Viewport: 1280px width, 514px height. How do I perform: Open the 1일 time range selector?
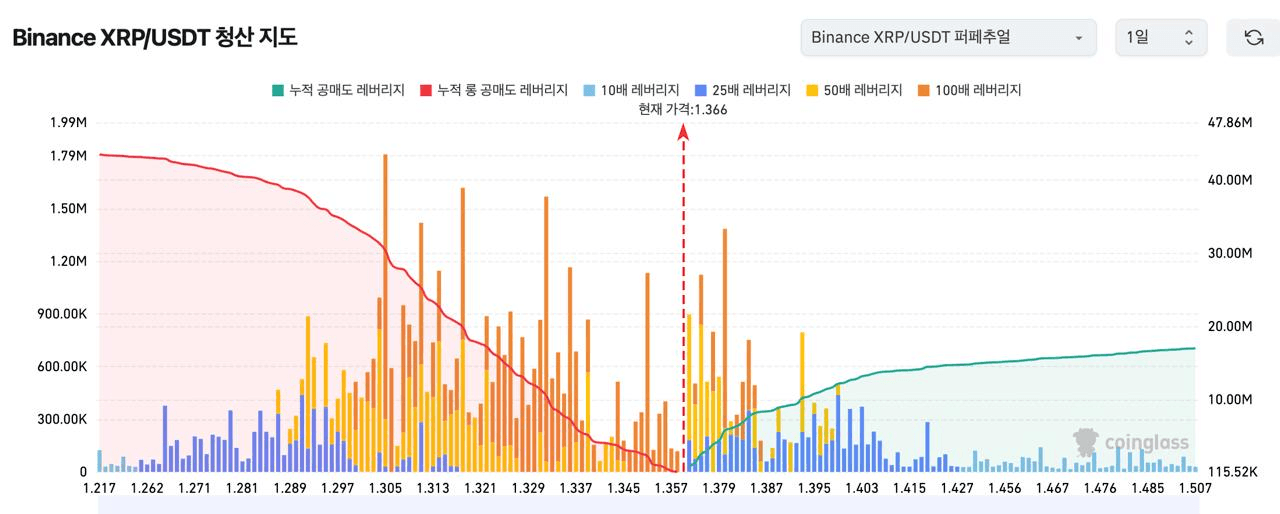point(1161,38)
